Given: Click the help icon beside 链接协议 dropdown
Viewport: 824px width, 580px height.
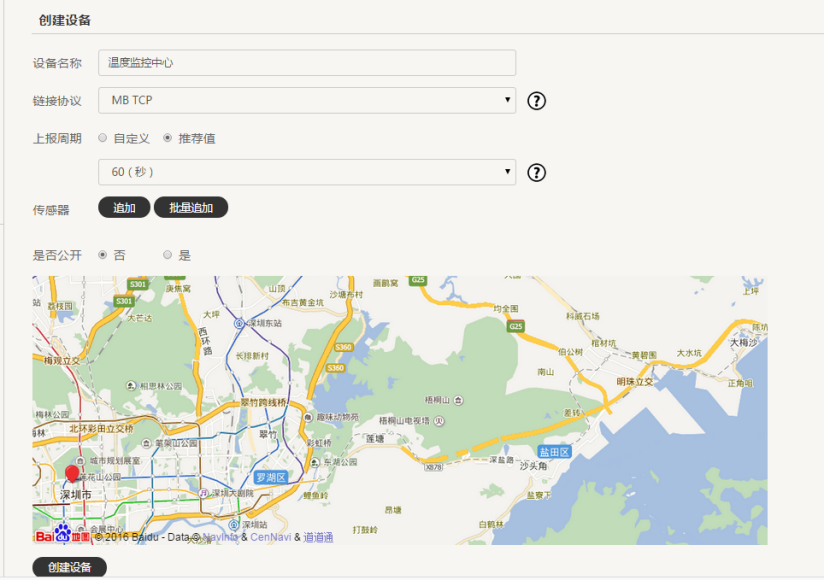Looking at the screenshot, I should pos(537,100).
